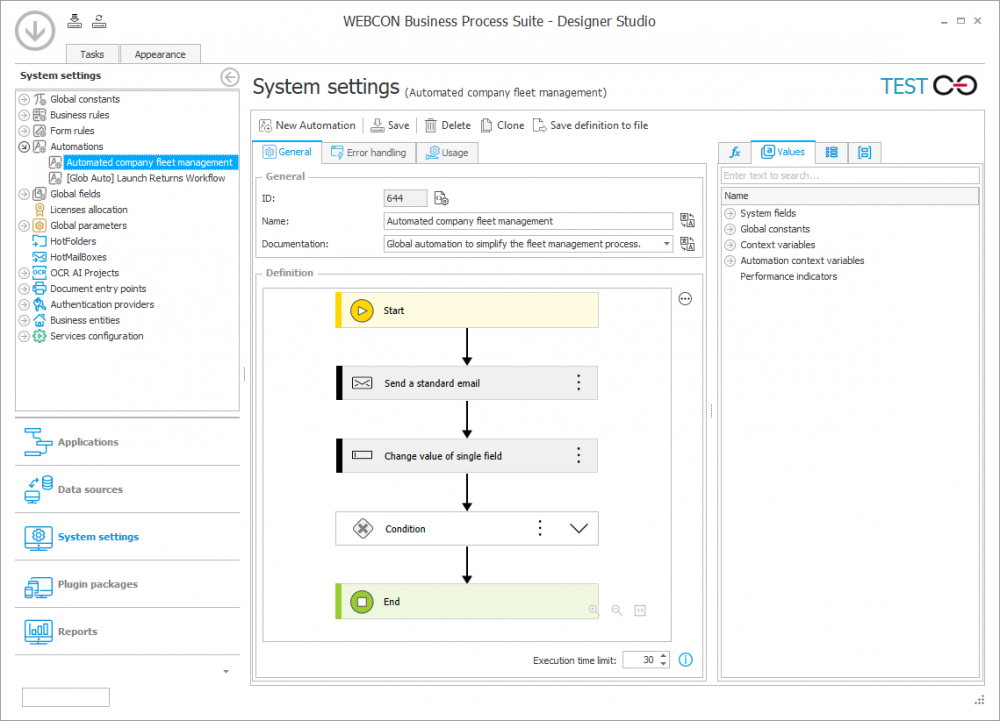Open translation icon next to Documentation field
Screen dimensions: 1000x721
click(x=687, y=244)
